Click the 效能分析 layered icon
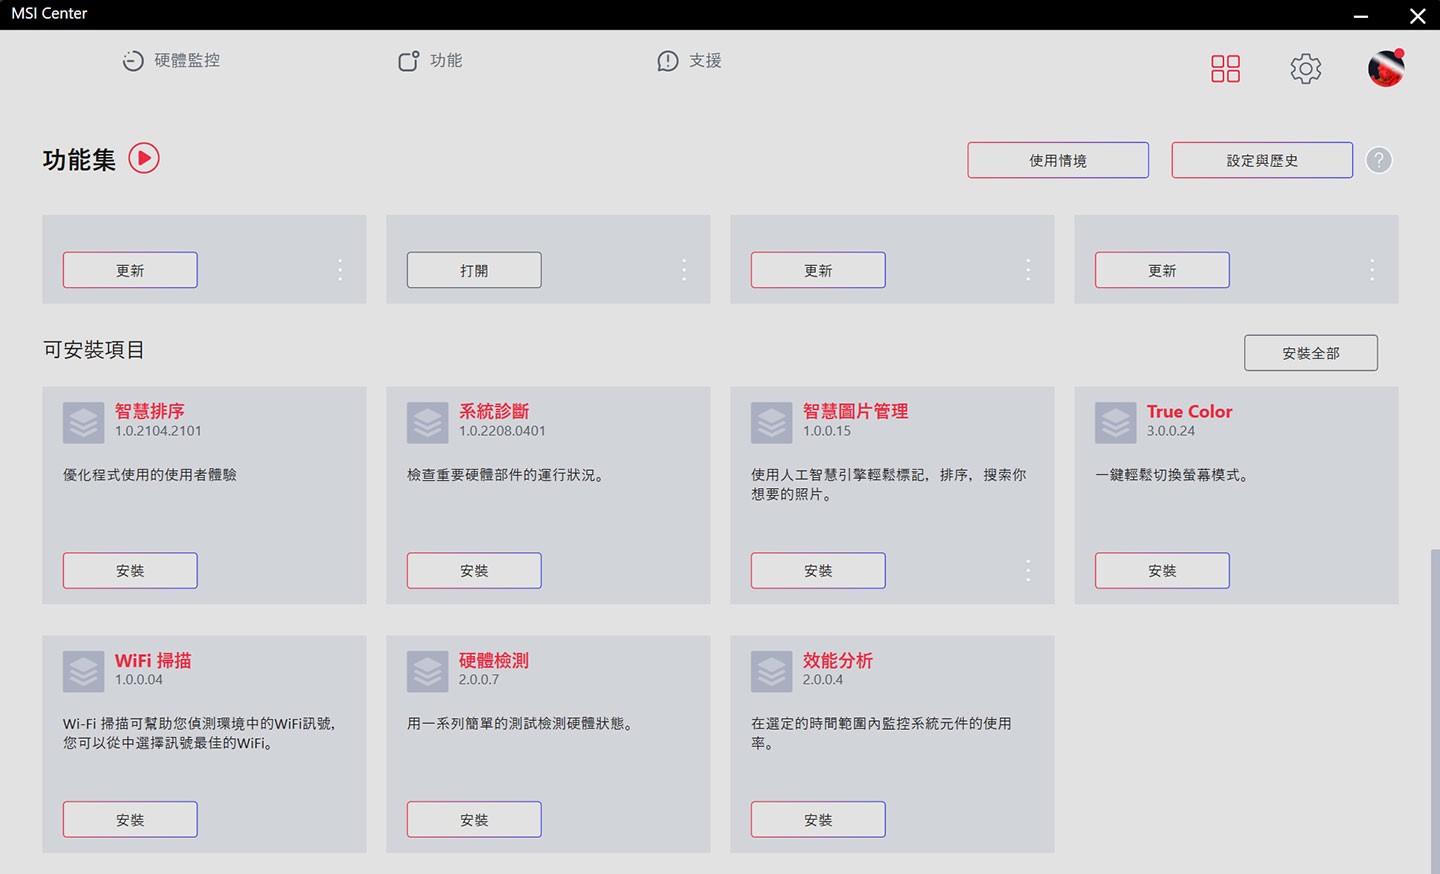The image size is (1440, 874). pyautogui.click(x=772, y=672)
